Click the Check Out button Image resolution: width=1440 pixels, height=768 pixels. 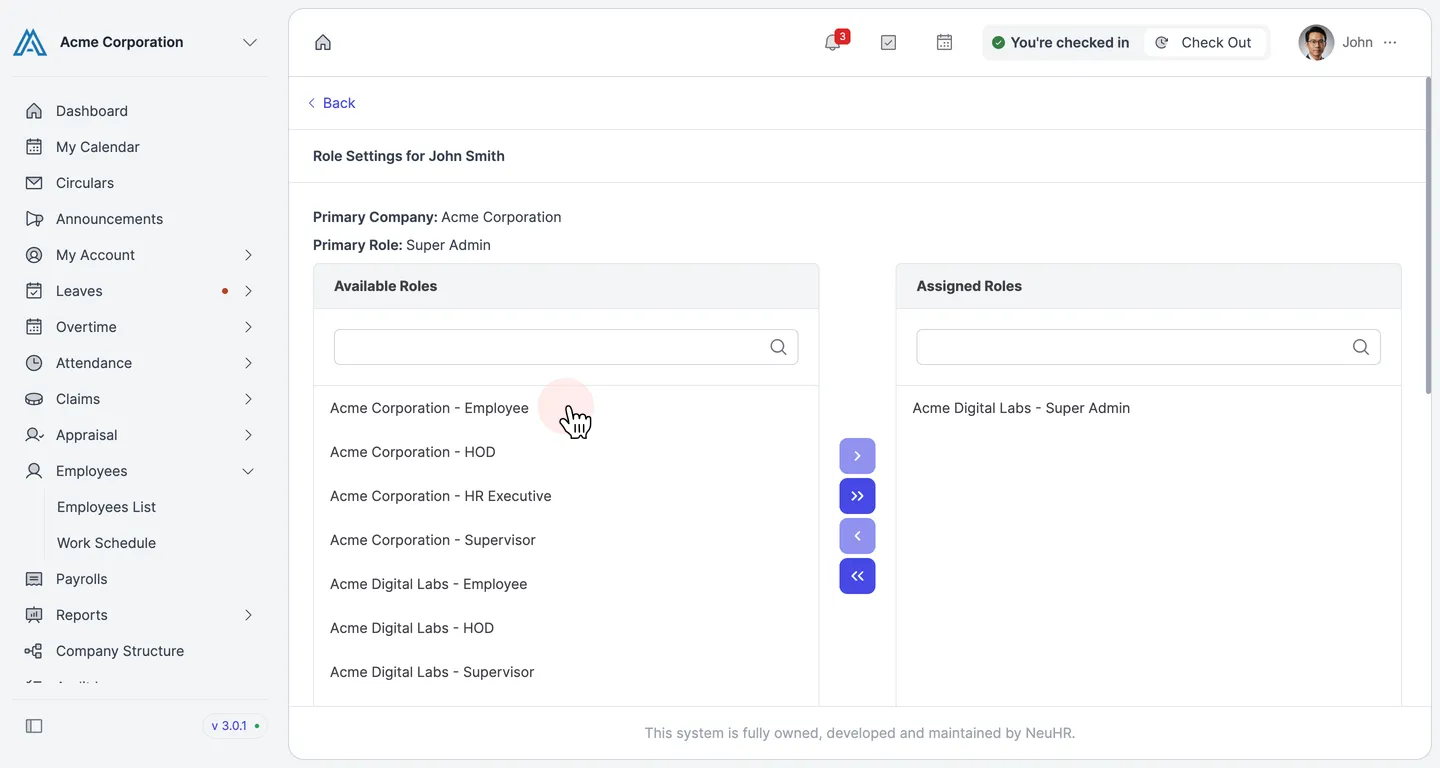tap(1204, 42)
